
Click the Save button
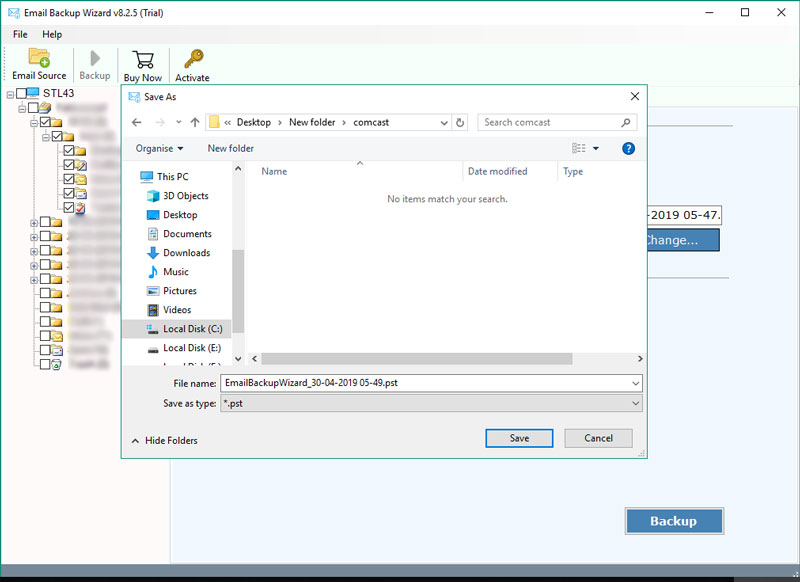tap(519, 438)
